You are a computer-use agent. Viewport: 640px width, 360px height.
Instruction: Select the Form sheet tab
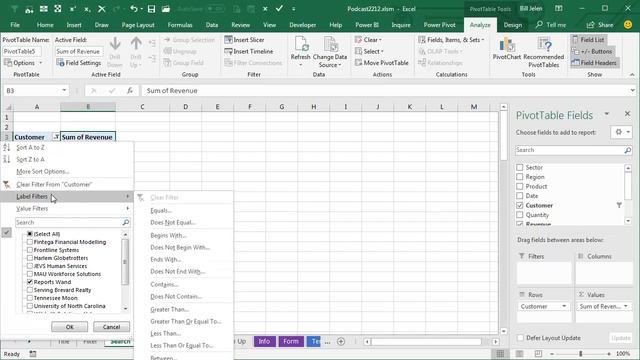click(x=291, y=341)
